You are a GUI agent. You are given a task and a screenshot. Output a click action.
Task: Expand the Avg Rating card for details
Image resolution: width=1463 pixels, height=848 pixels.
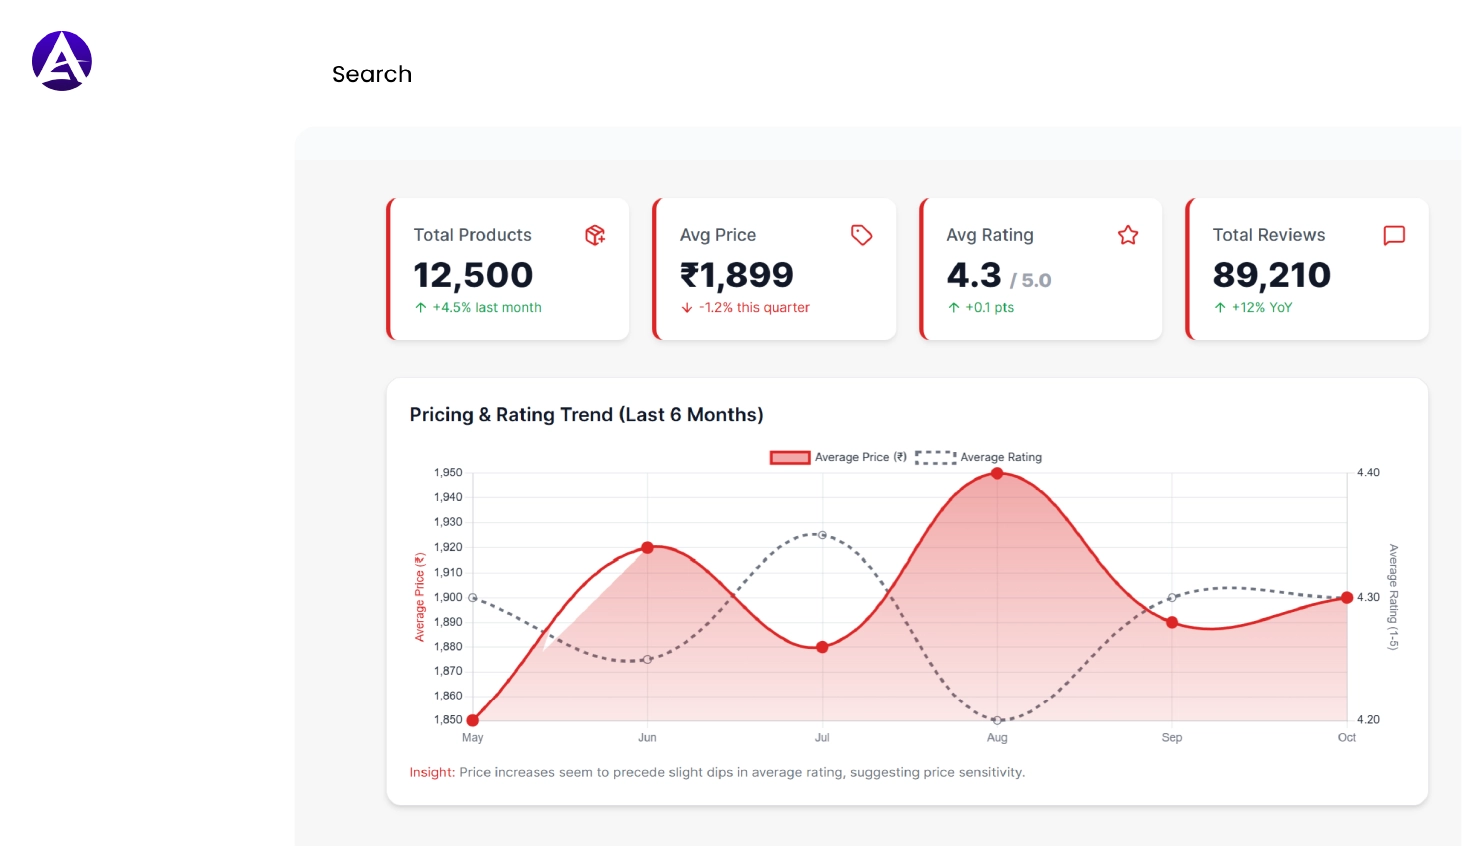(x=1040, y=269)
